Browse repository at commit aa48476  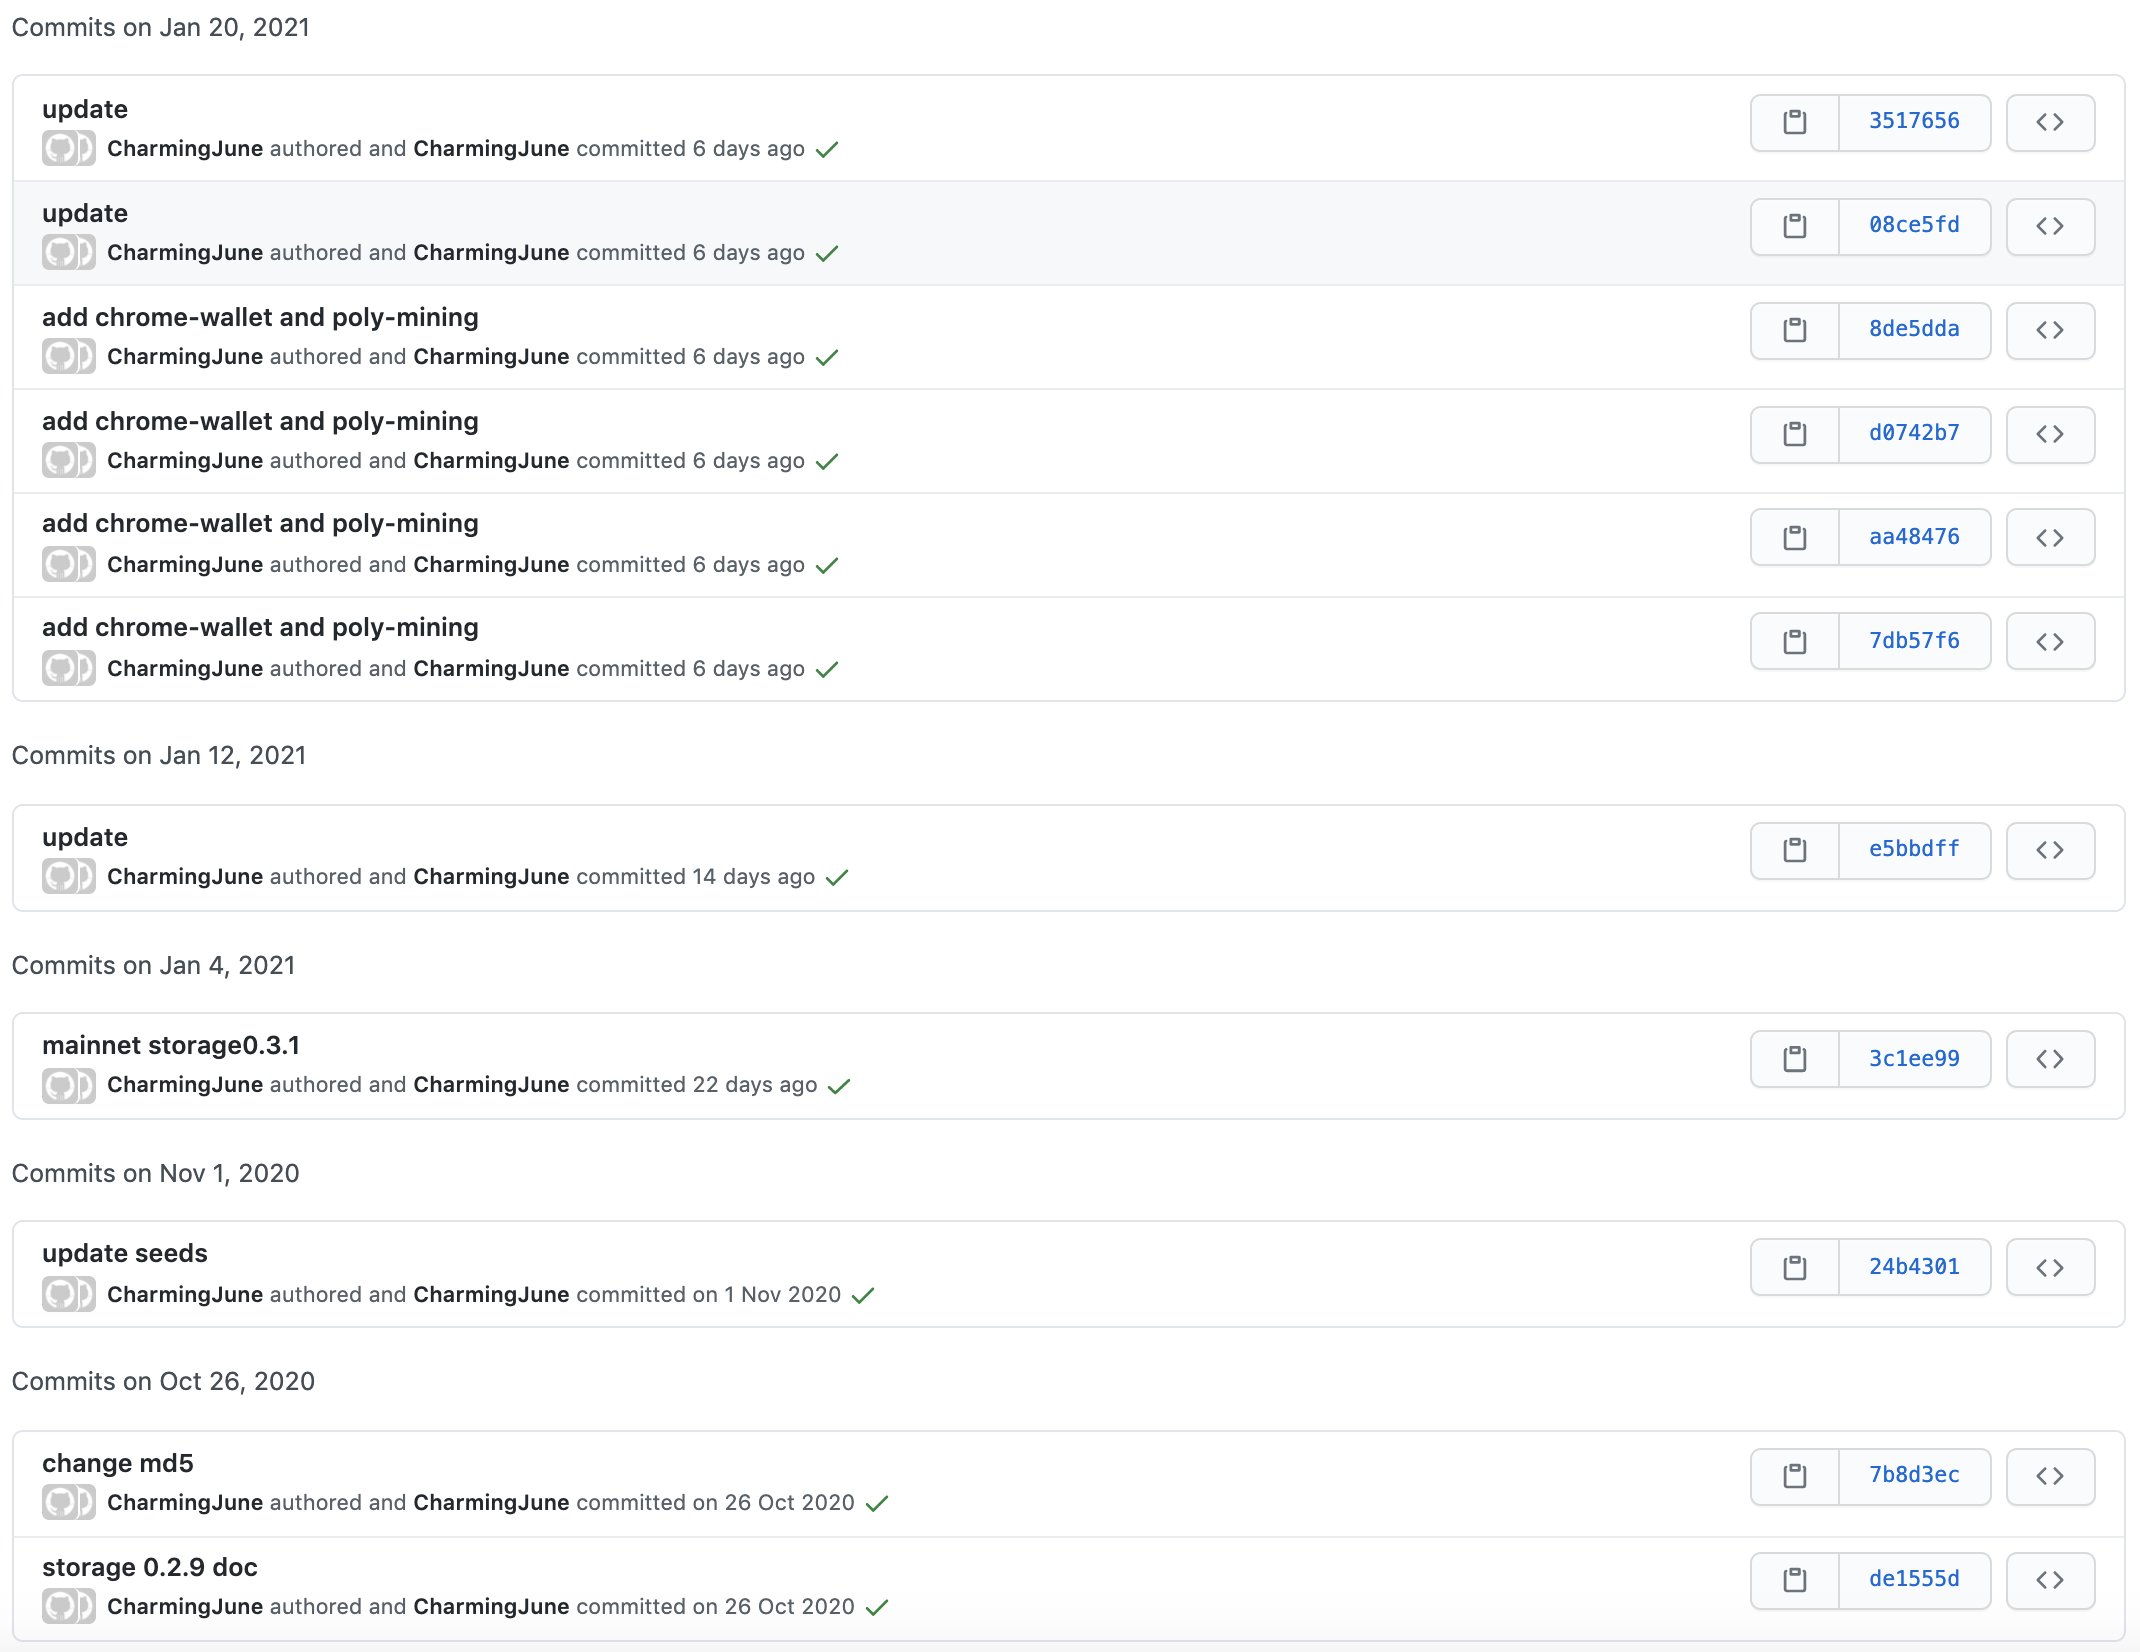(x=2050, y=538)
